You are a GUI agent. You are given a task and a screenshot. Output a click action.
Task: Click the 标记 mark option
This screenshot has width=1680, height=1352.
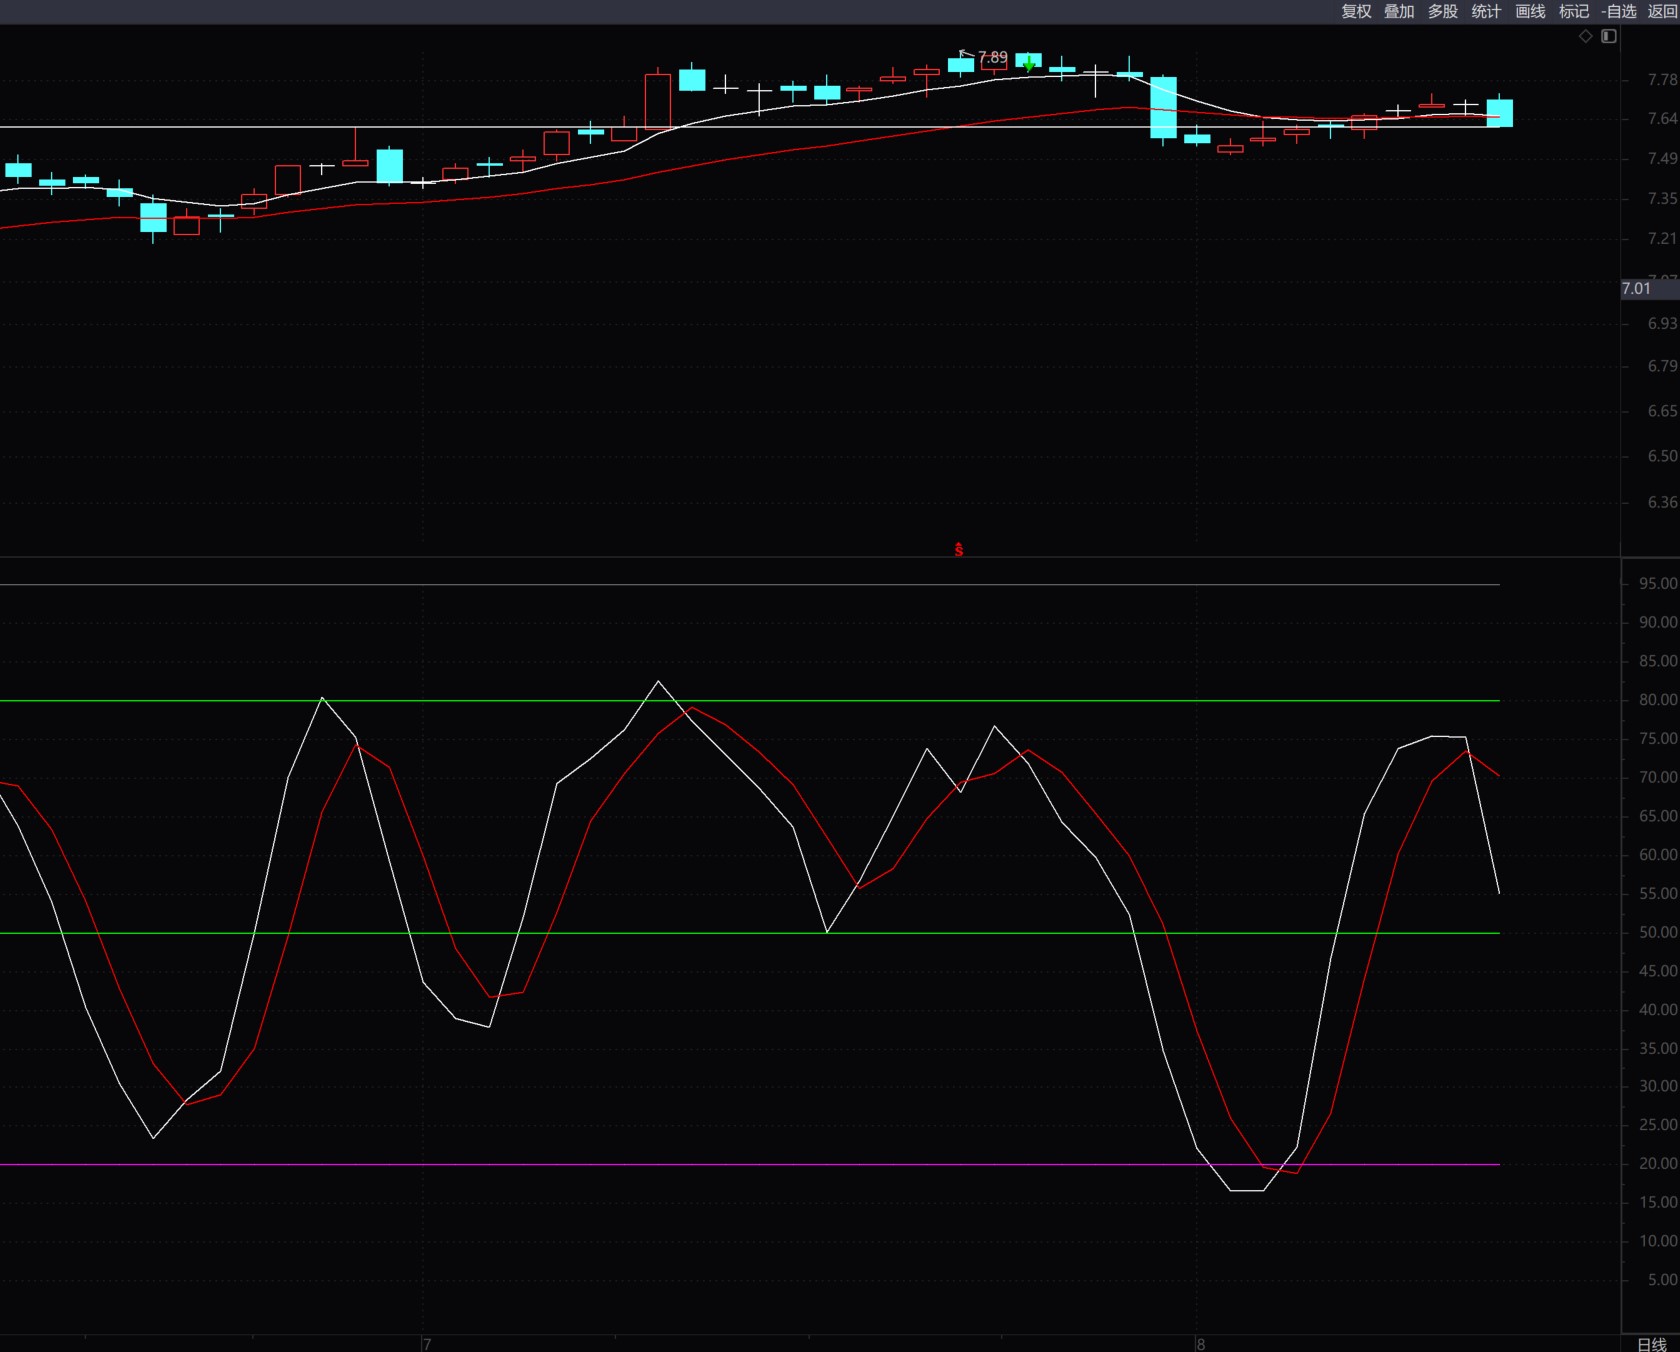(x=1574, y=11)
